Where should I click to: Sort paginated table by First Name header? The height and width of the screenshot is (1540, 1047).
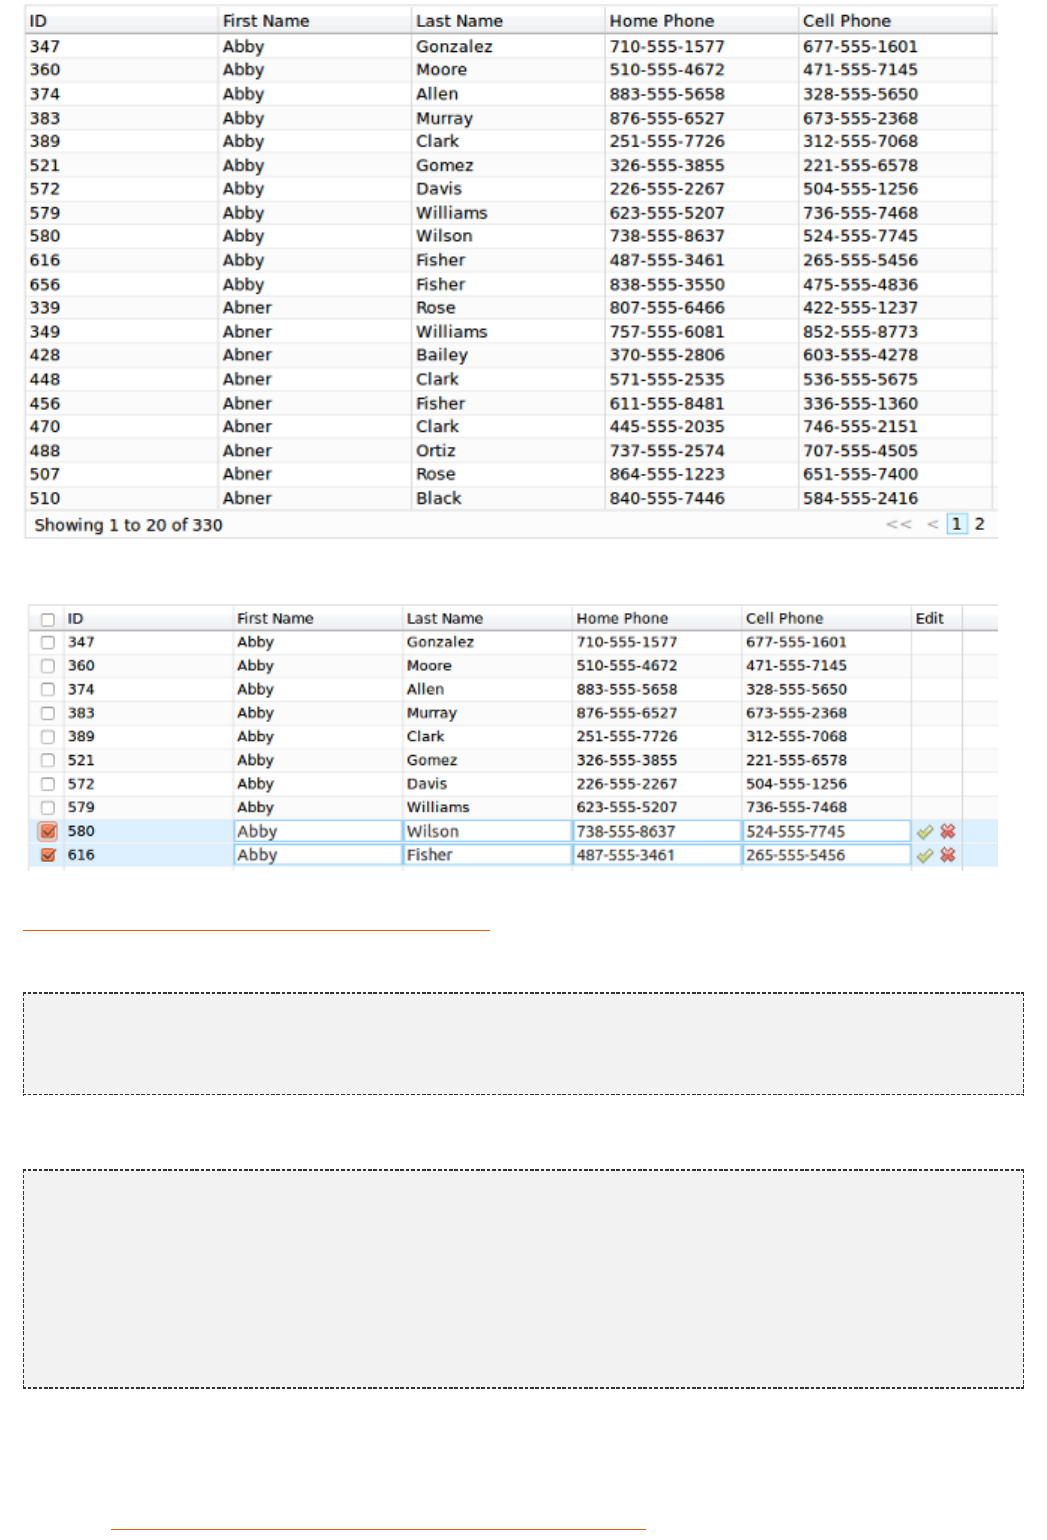[x=314, y=21]
